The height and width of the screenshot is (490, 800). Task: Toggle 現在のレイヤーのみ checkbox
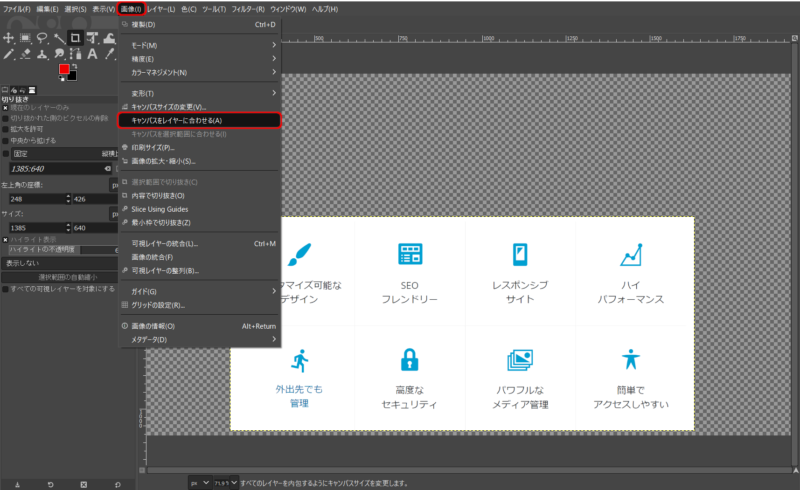[5, 108]
